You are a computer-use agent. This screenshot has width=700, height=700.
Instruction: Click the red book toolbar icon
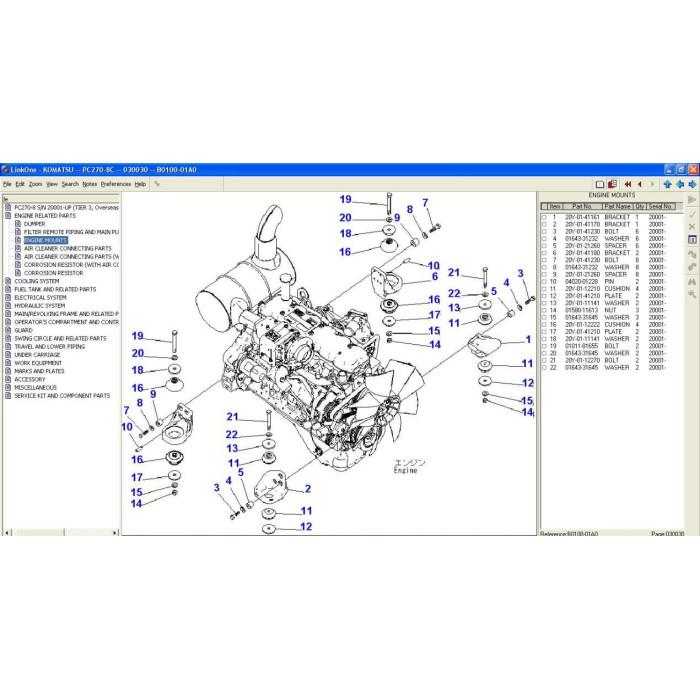tap(612, 184)
